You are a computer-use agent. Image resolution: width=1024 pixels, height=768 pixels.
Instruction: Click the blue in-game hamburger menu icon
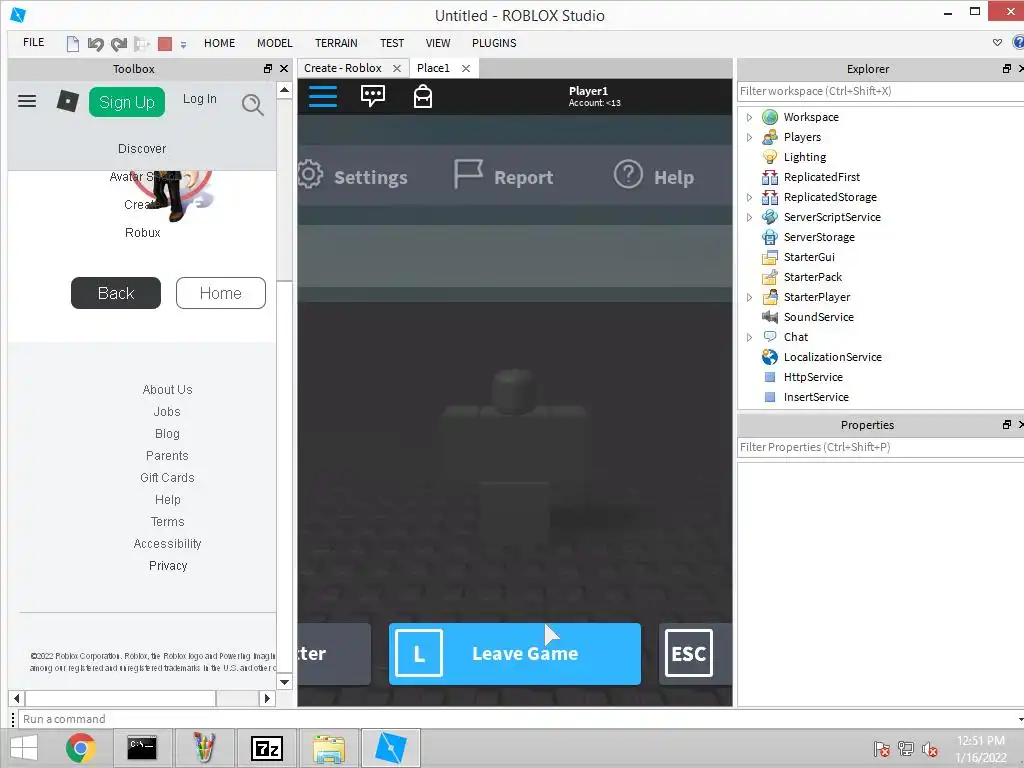tap(323, 97)
